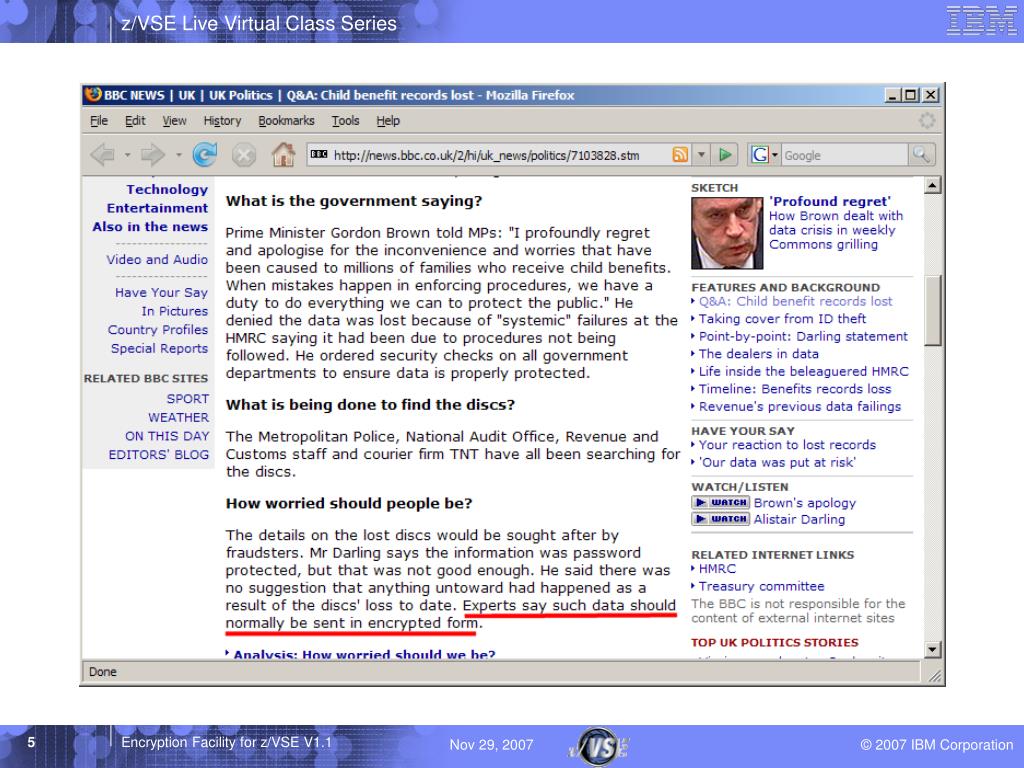
Task: Go back with the Back arrow button
Action: click(x=103, y=155)
